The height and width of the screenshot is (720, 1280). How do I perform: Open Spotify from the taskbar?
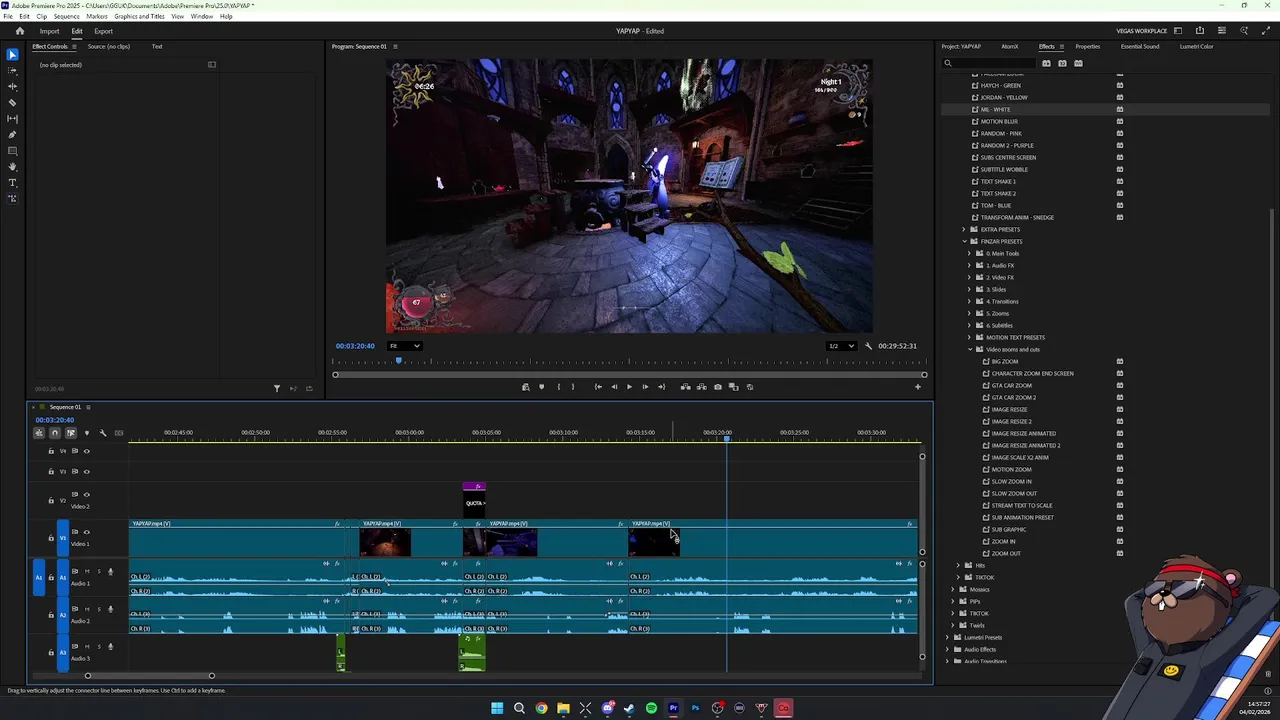(x=651, y=708)
